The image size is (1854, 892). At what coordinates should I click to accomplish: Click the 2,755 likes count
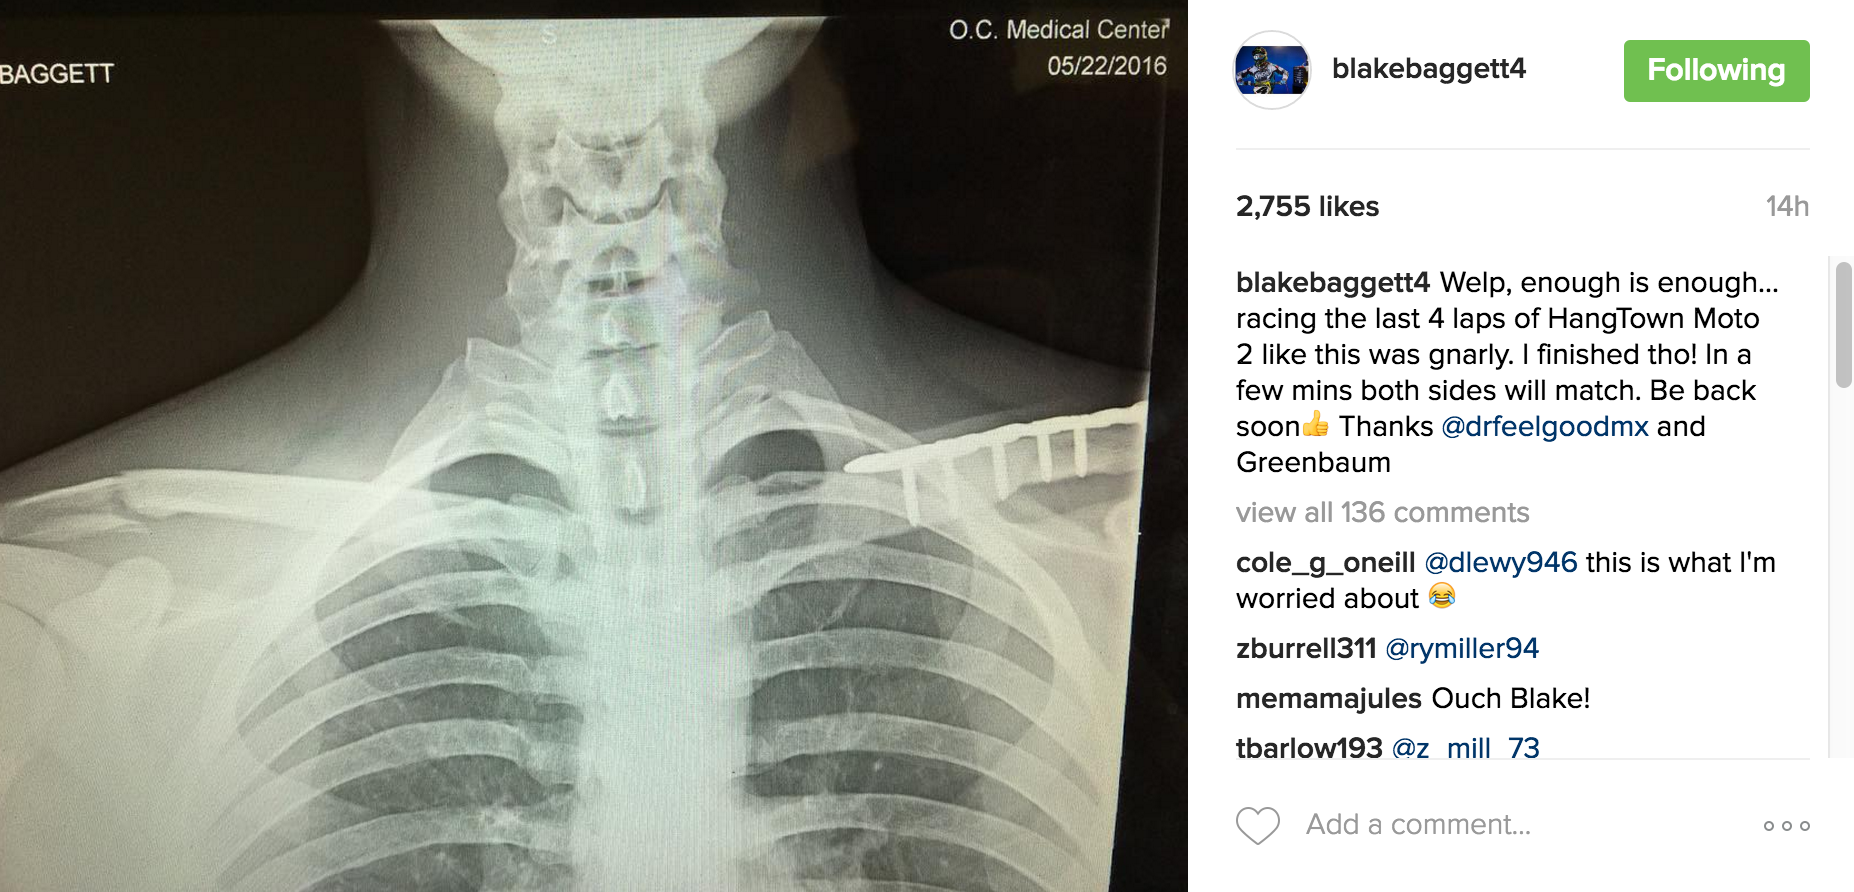(x=1307, y=206)
